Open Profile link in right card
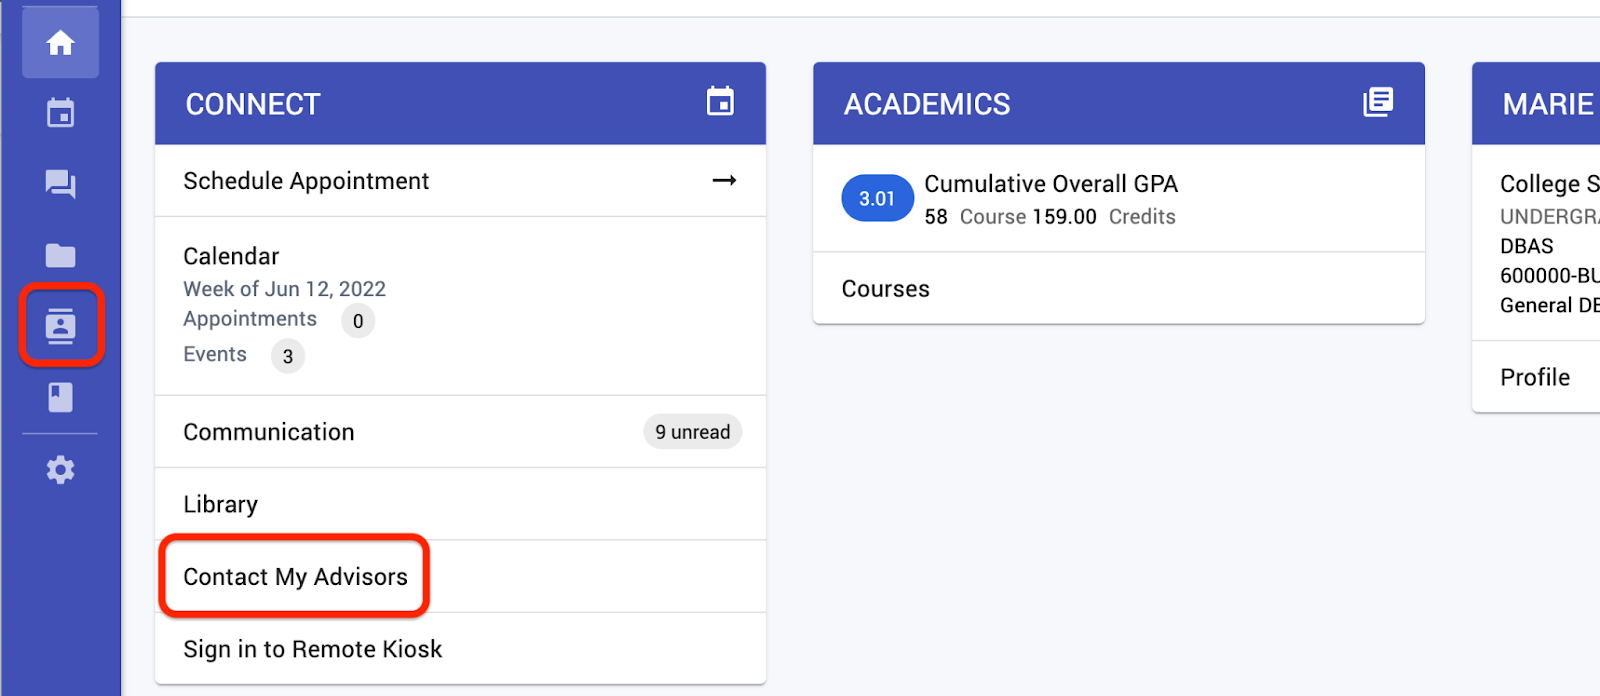1600x696 pixels. (x=1535, y=377)
